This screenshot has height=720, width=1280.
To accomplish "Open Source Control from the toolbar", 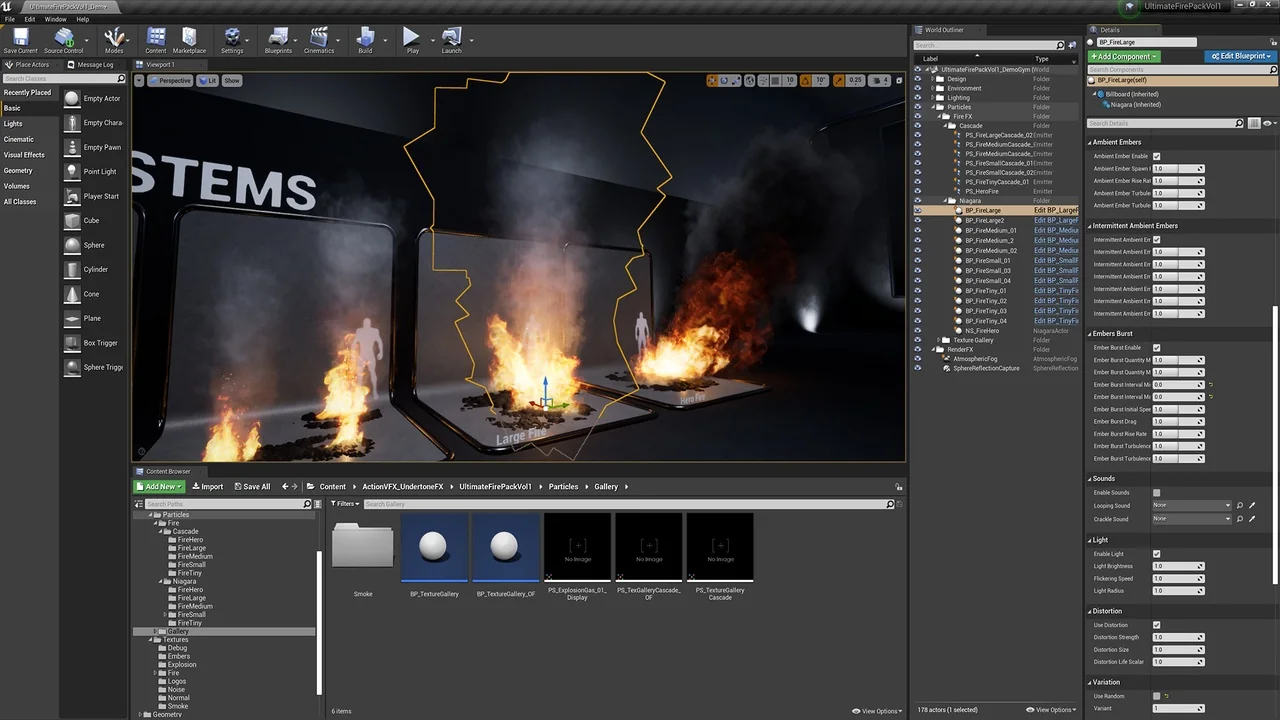I will tap(64, 39).
